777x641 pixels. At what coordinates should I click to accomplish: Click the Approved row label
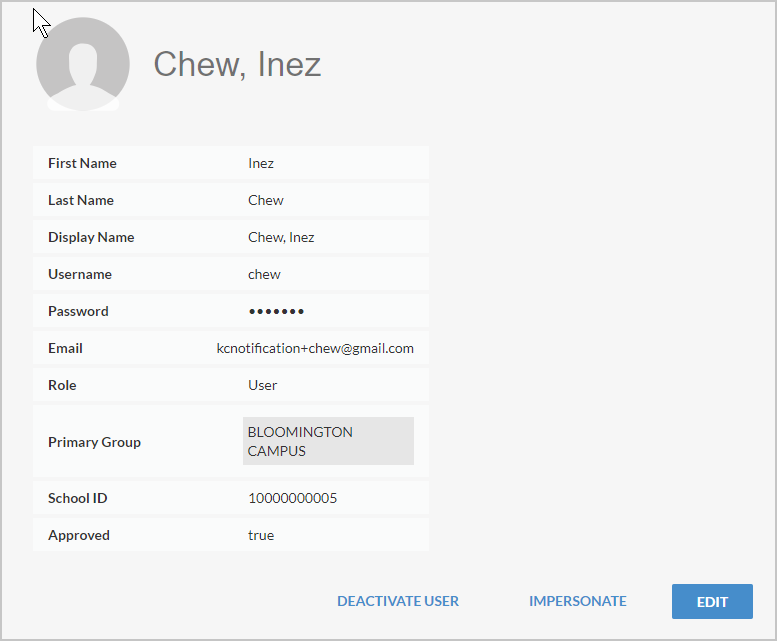pos(79,535)
